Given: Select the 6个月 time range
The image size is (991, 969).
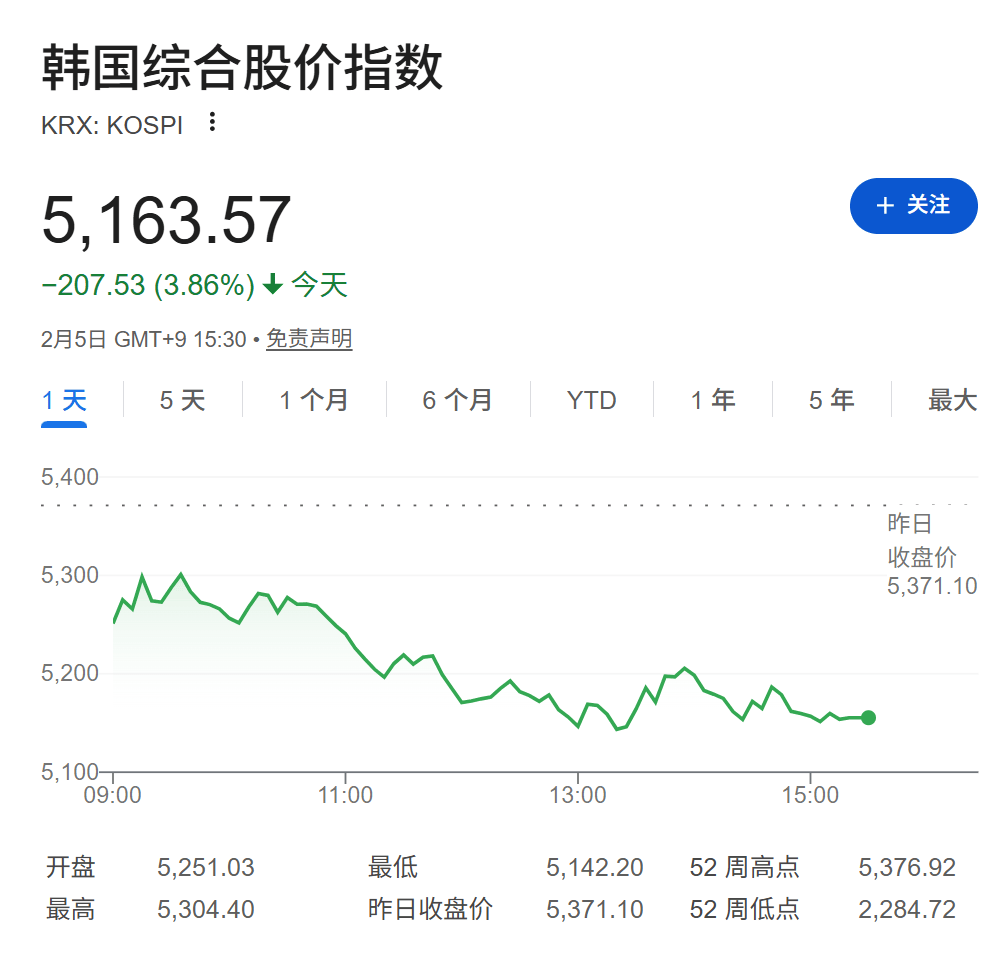Looking at the screenshot, I should [x=458, y=399].
